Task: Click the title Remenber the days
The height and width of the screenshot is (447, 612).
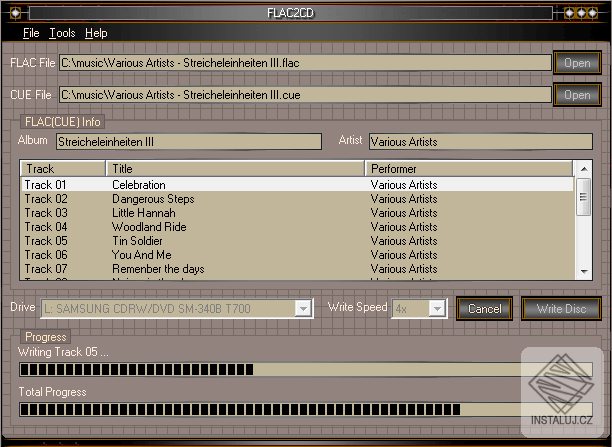Action: pyautogui.click(x=158, y=269)
